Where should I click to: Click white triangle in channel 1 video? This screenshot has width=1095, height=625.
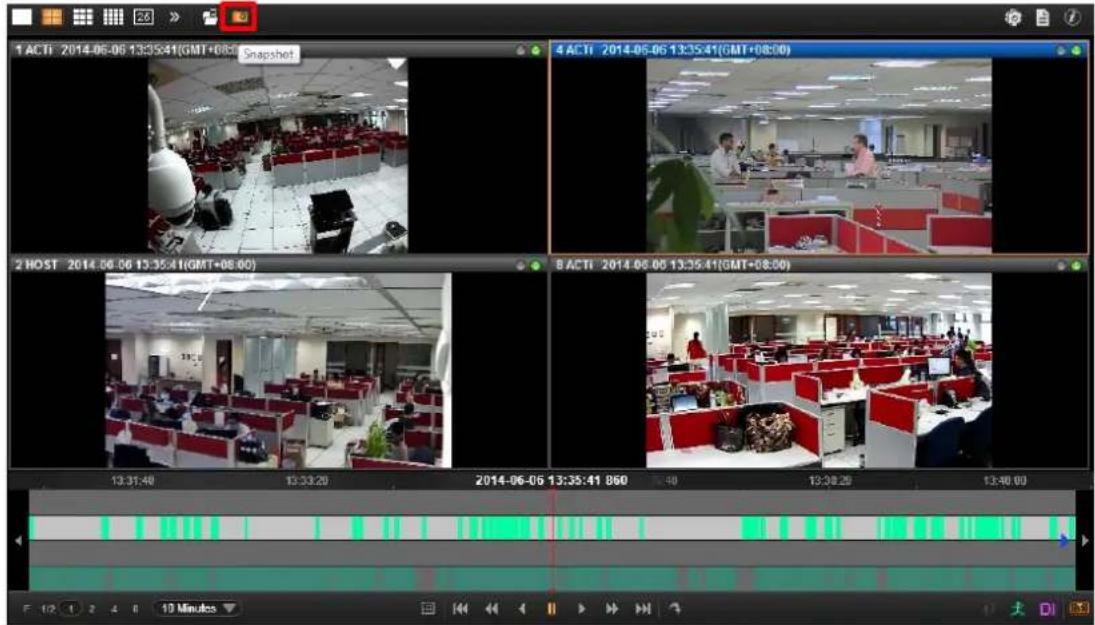point(397,64)
